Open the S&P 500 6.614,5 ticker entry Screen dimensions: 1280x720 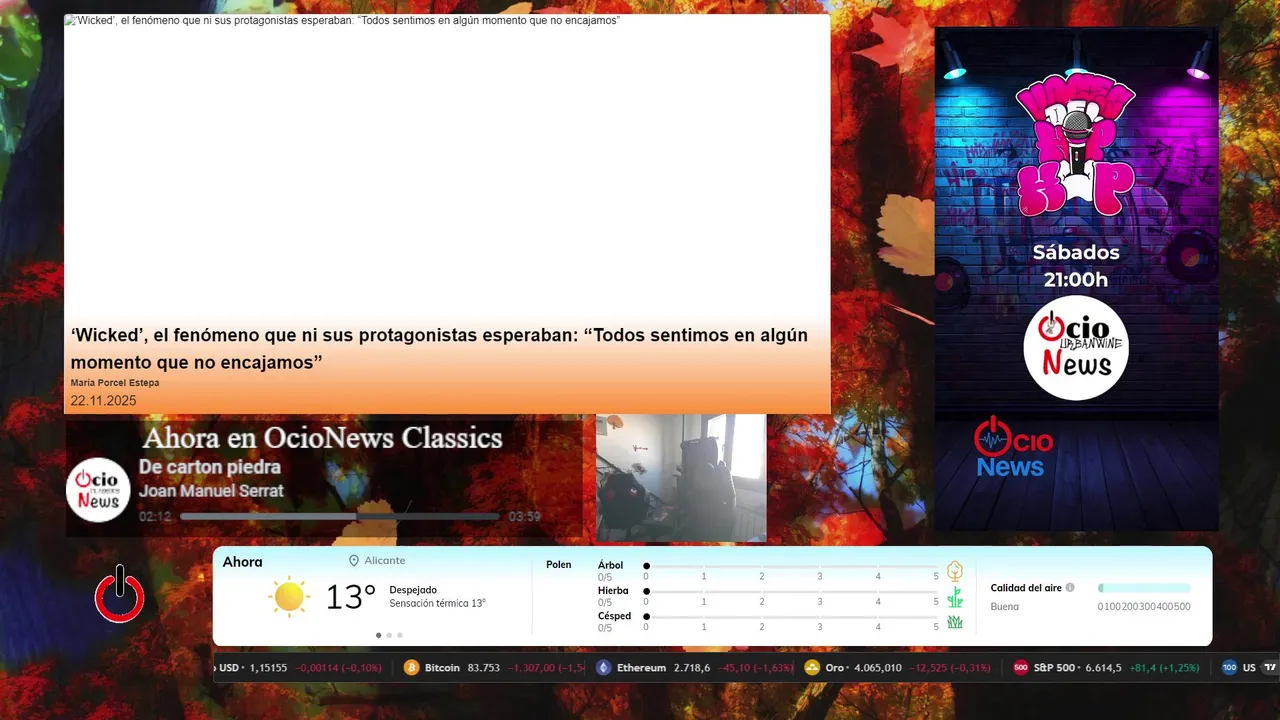(x=1106, y=668)
